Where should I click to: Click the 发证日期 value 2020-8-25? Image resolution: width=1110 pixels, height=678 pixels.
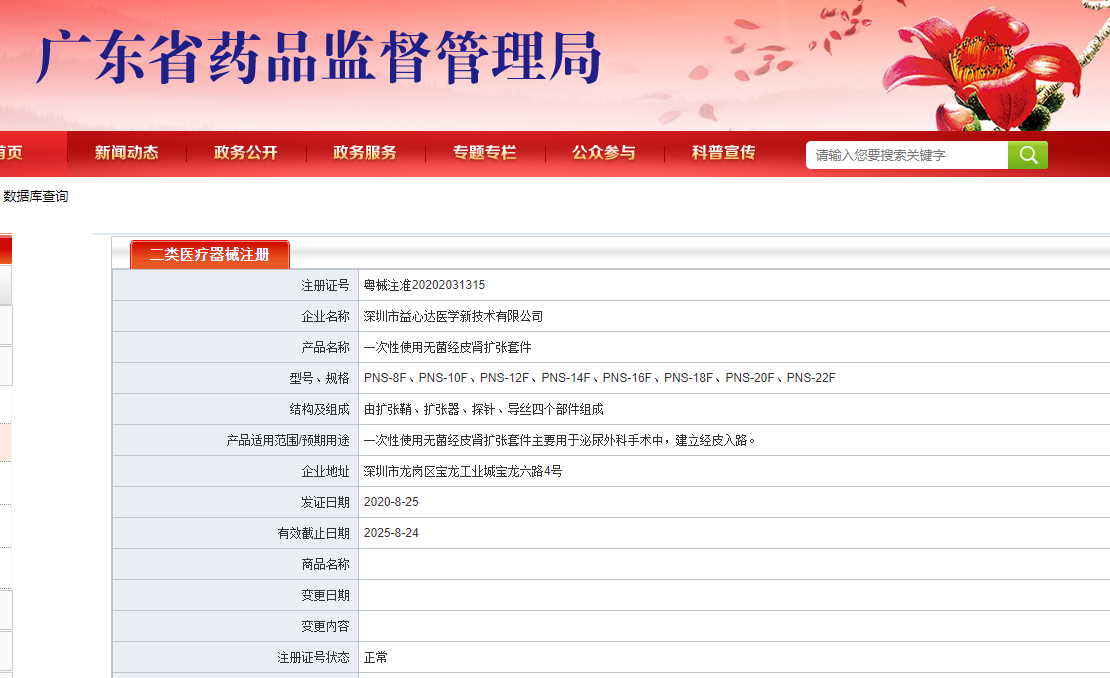(x=390, y=501)
